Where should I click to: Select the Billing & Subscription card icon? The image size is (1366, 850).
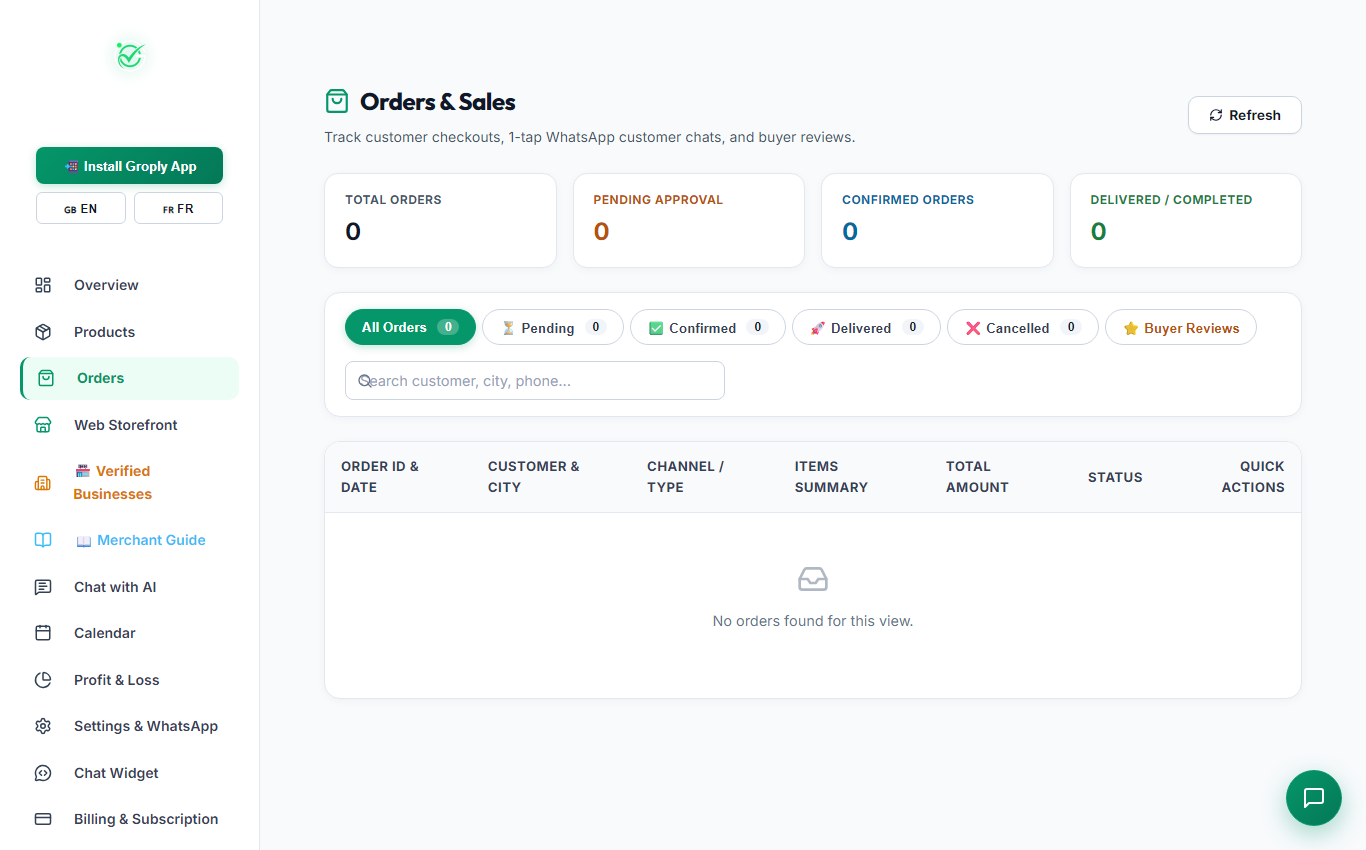click(43, 819)
